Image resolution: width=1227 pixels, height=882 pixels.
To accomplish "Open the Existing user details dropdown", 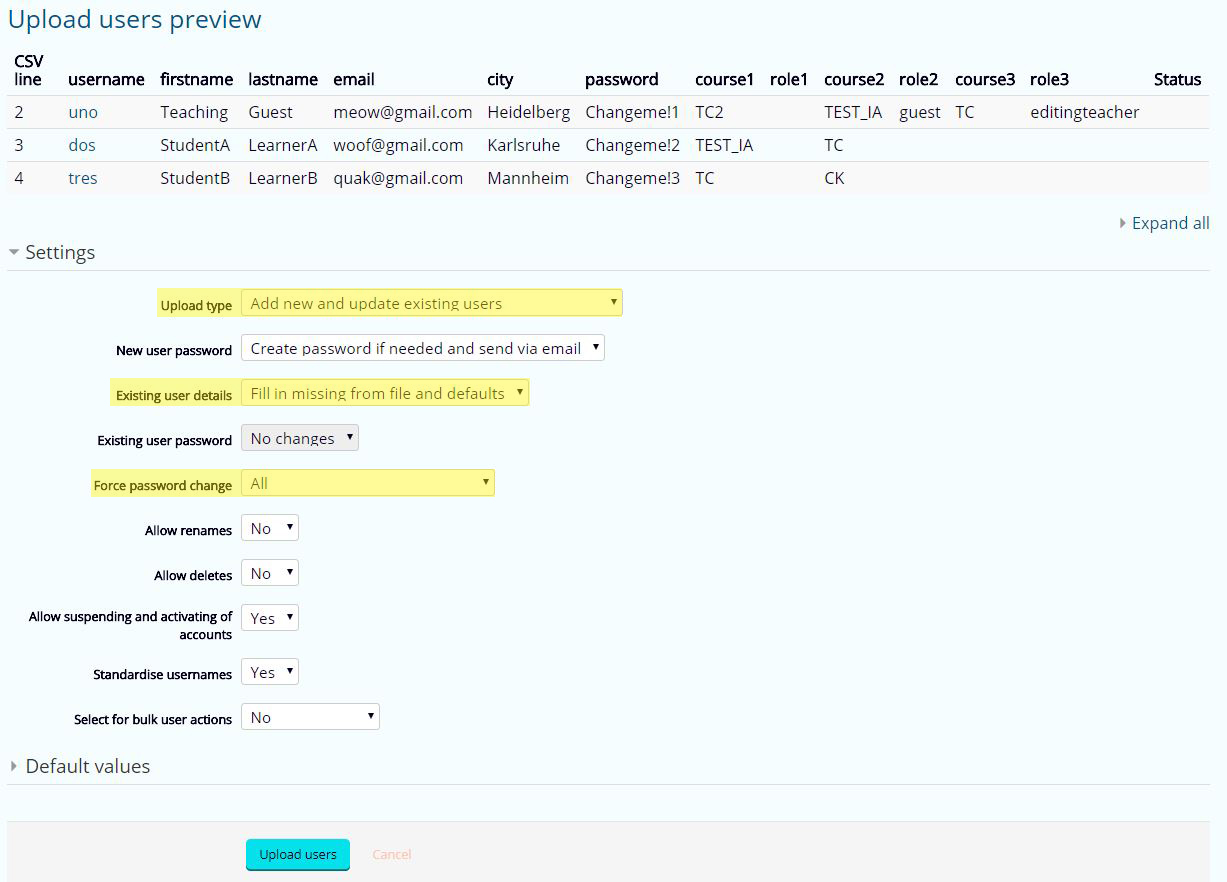I will [385, 393].
